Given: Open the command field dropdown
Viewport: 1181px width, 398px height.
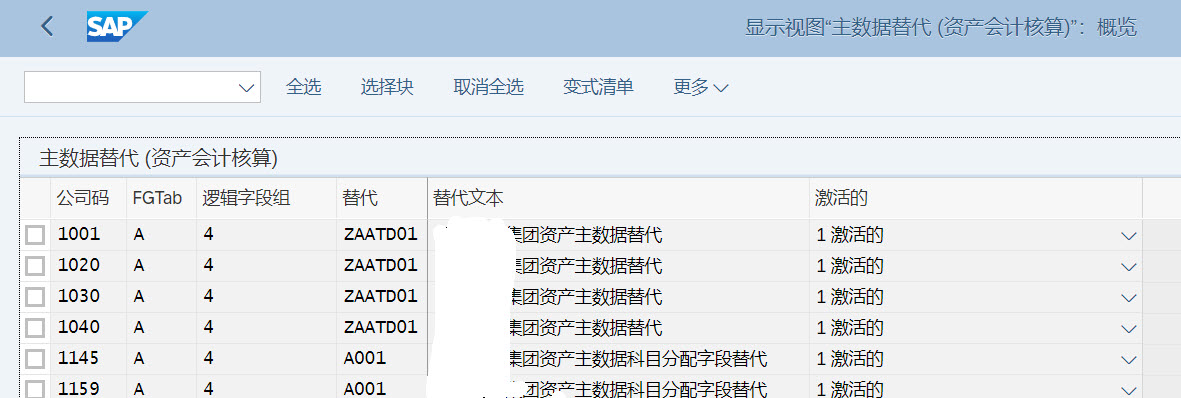Looking at the screenshot, I should pyautogui.click(x=246, y=87).
